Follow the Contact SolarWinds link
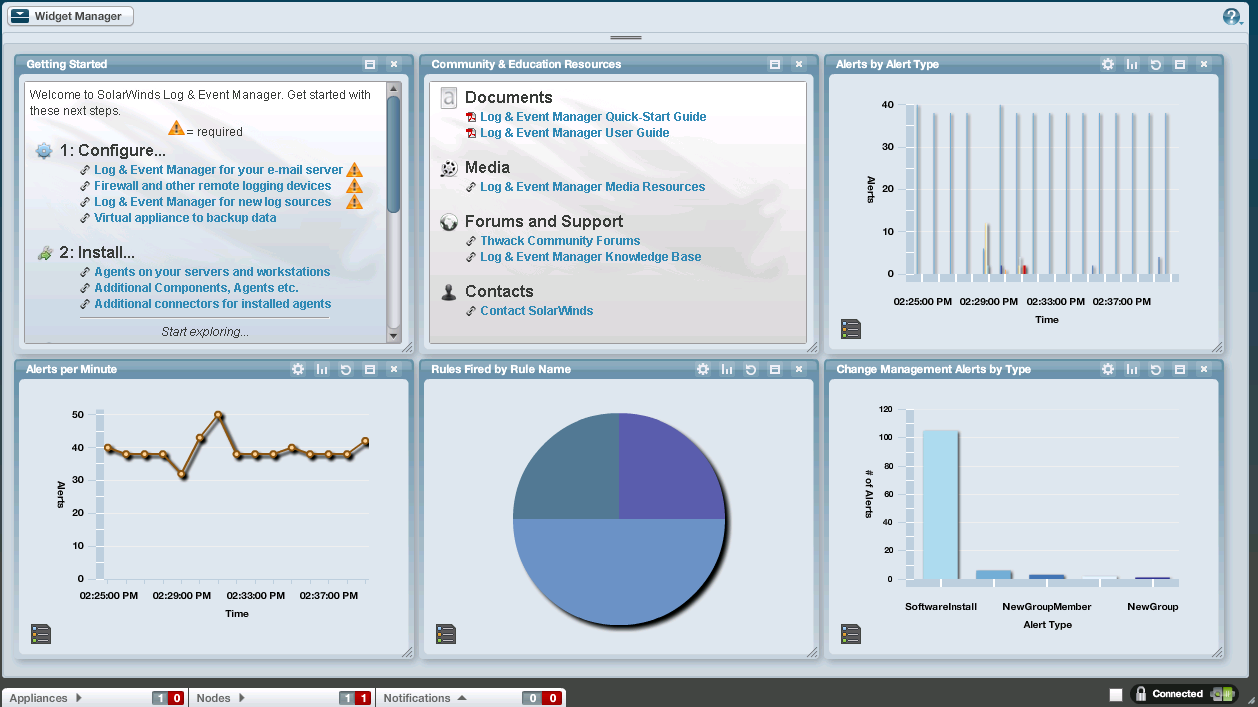1258x707 pixels. (536, 311)
